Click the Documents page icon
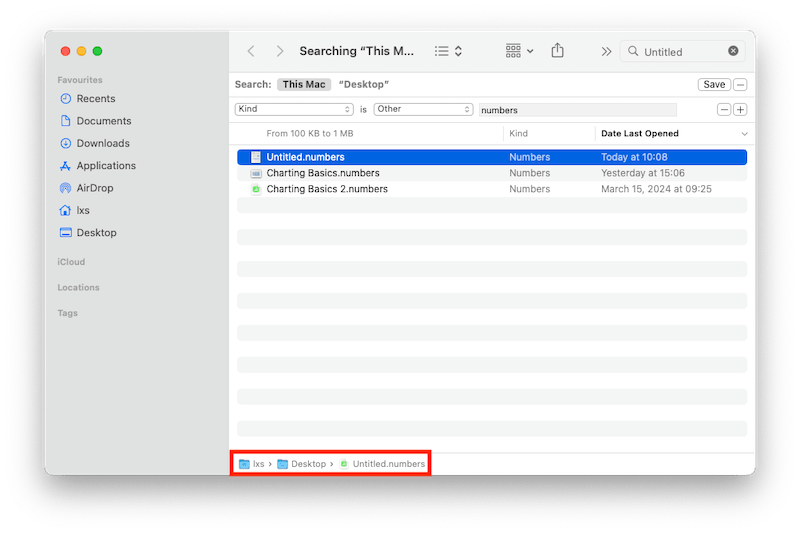 pos(65,121)
